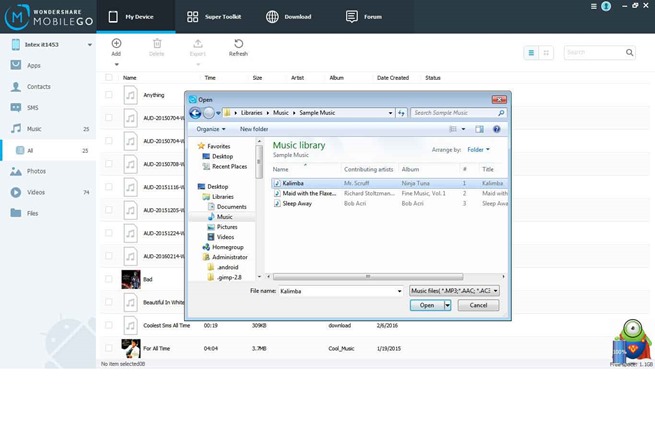Image resolution: width=655 pixels, height=432 pixels.
Task: Select Music category in sidebar
Action: point(48,129)
